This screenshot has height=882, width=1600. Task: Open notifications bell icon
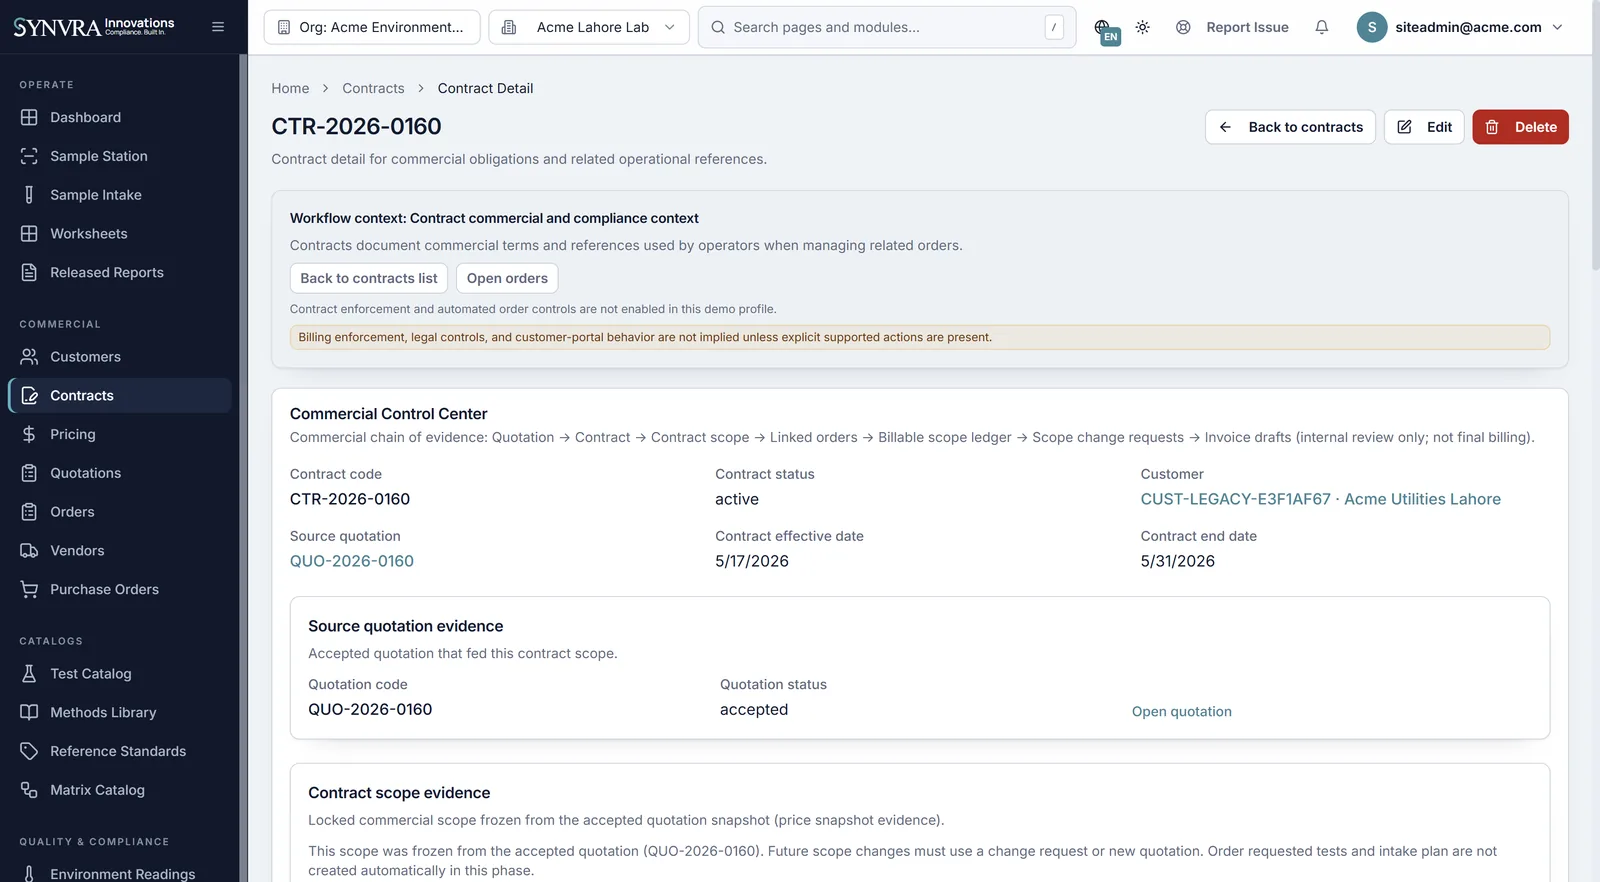pos(1321,27)
